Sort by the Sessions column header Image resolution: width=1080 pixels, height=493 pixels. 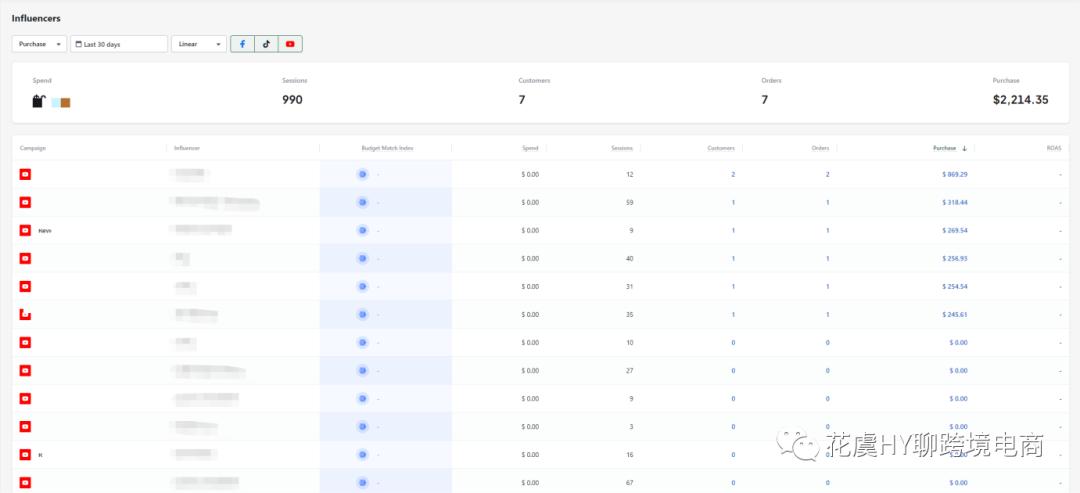[x=621, y=148]
